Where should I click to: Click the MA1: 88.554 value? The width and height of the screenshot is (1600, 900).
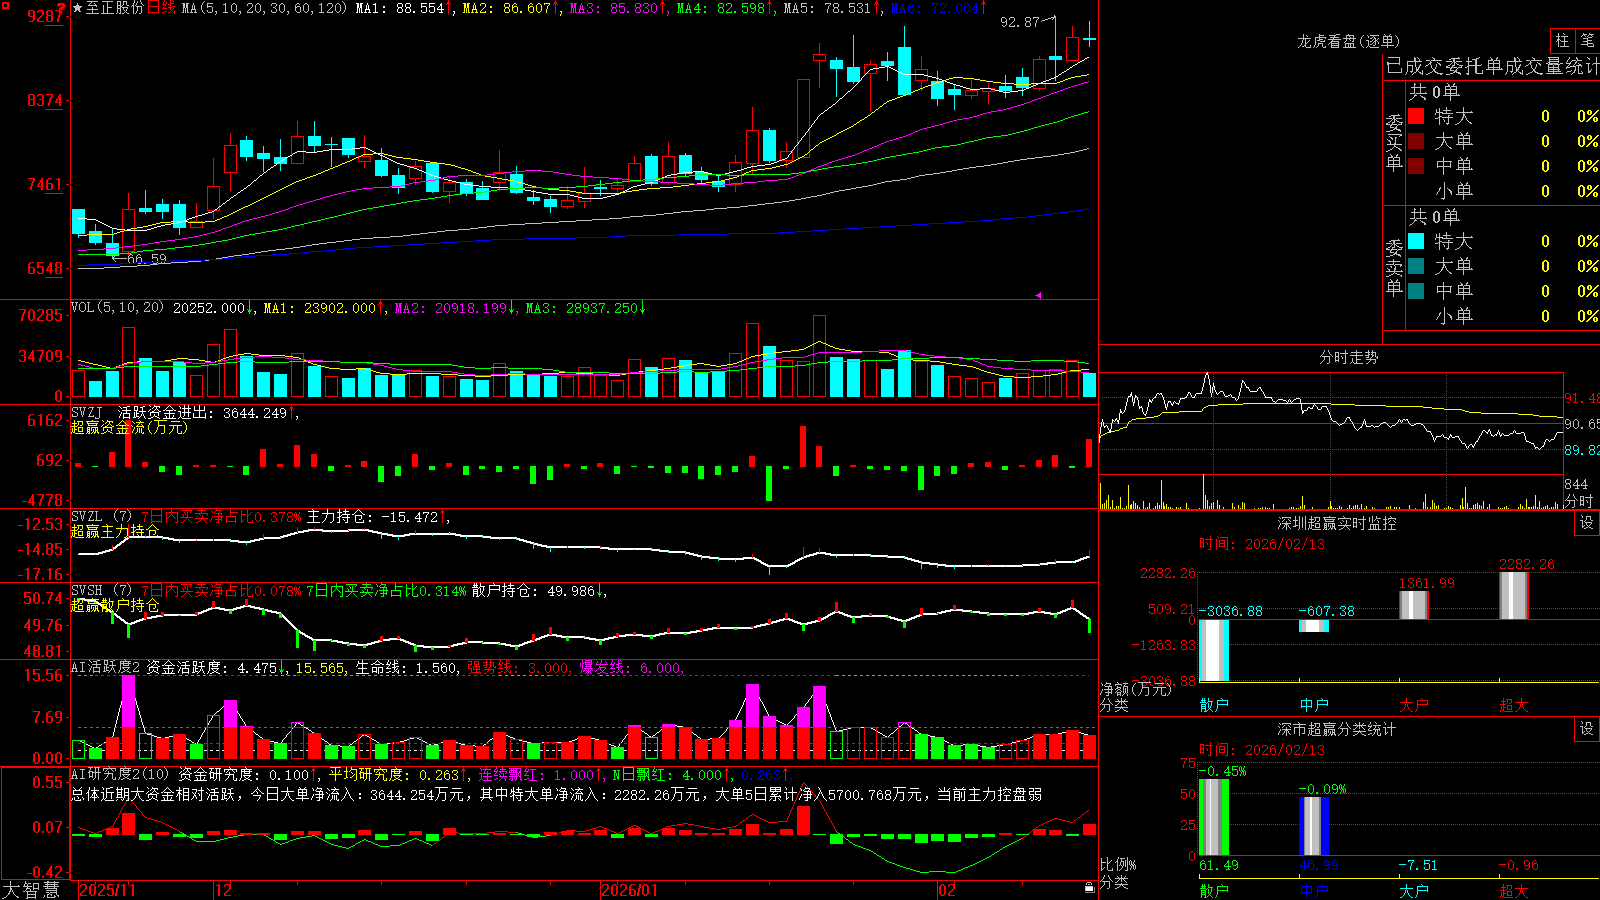point(403,8)
